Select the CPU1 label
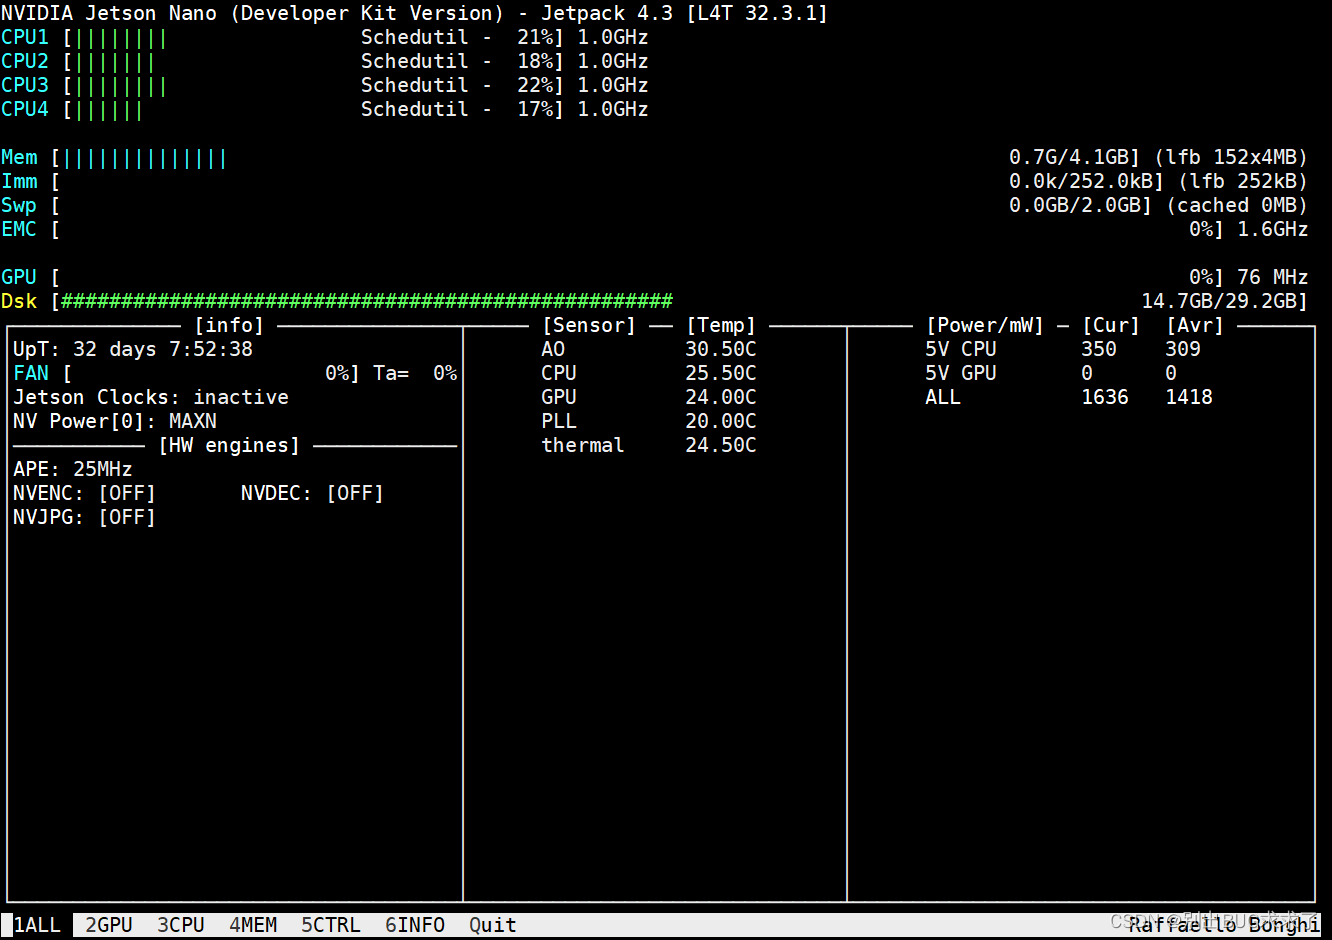This screenshot has height=940, width=1332. (x=25, y=38)
